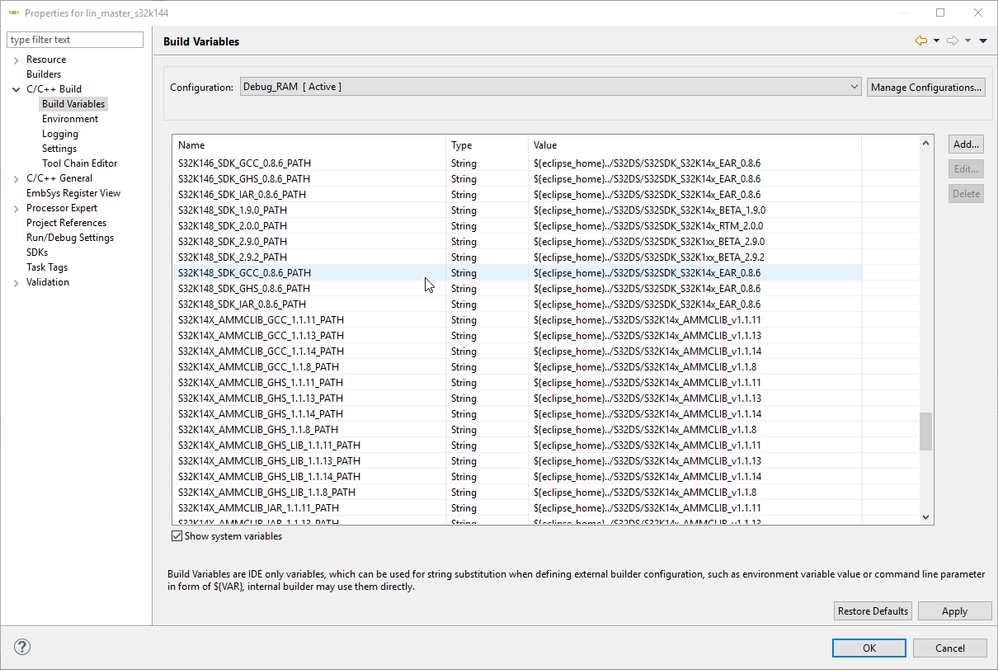Sort by the Name column header

(309, 145)
